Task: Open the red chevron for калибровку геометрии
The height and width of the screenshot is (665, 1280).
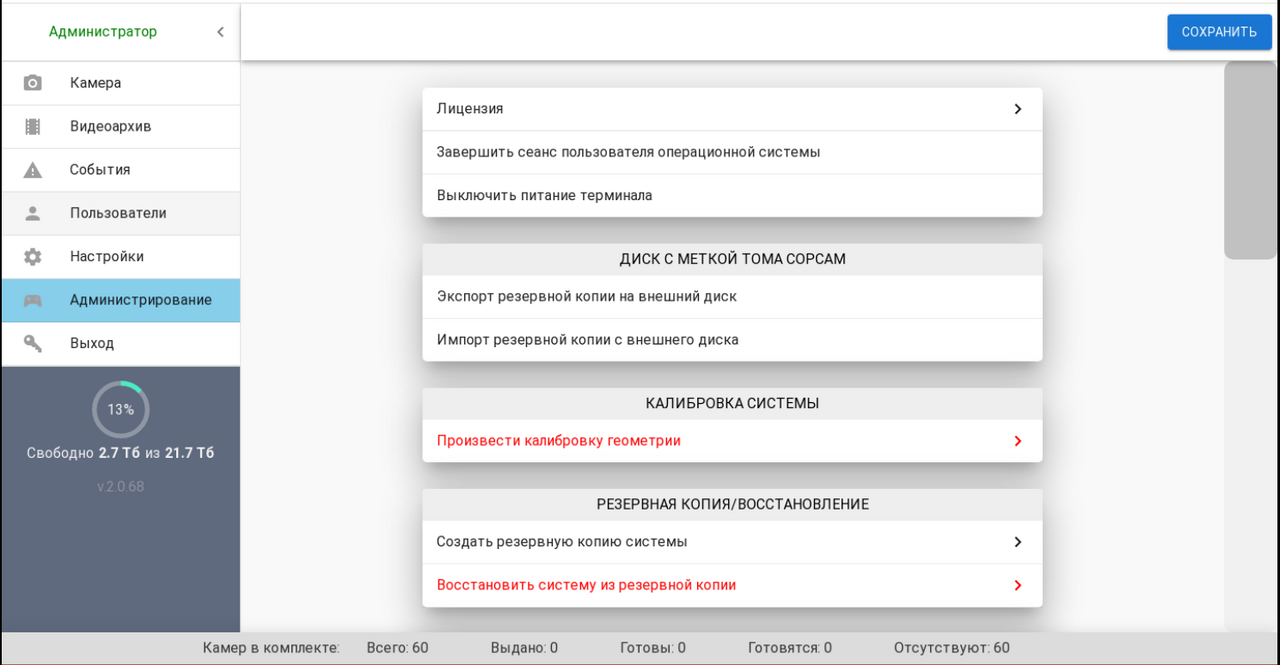Action: click(x=1017, y=441)
